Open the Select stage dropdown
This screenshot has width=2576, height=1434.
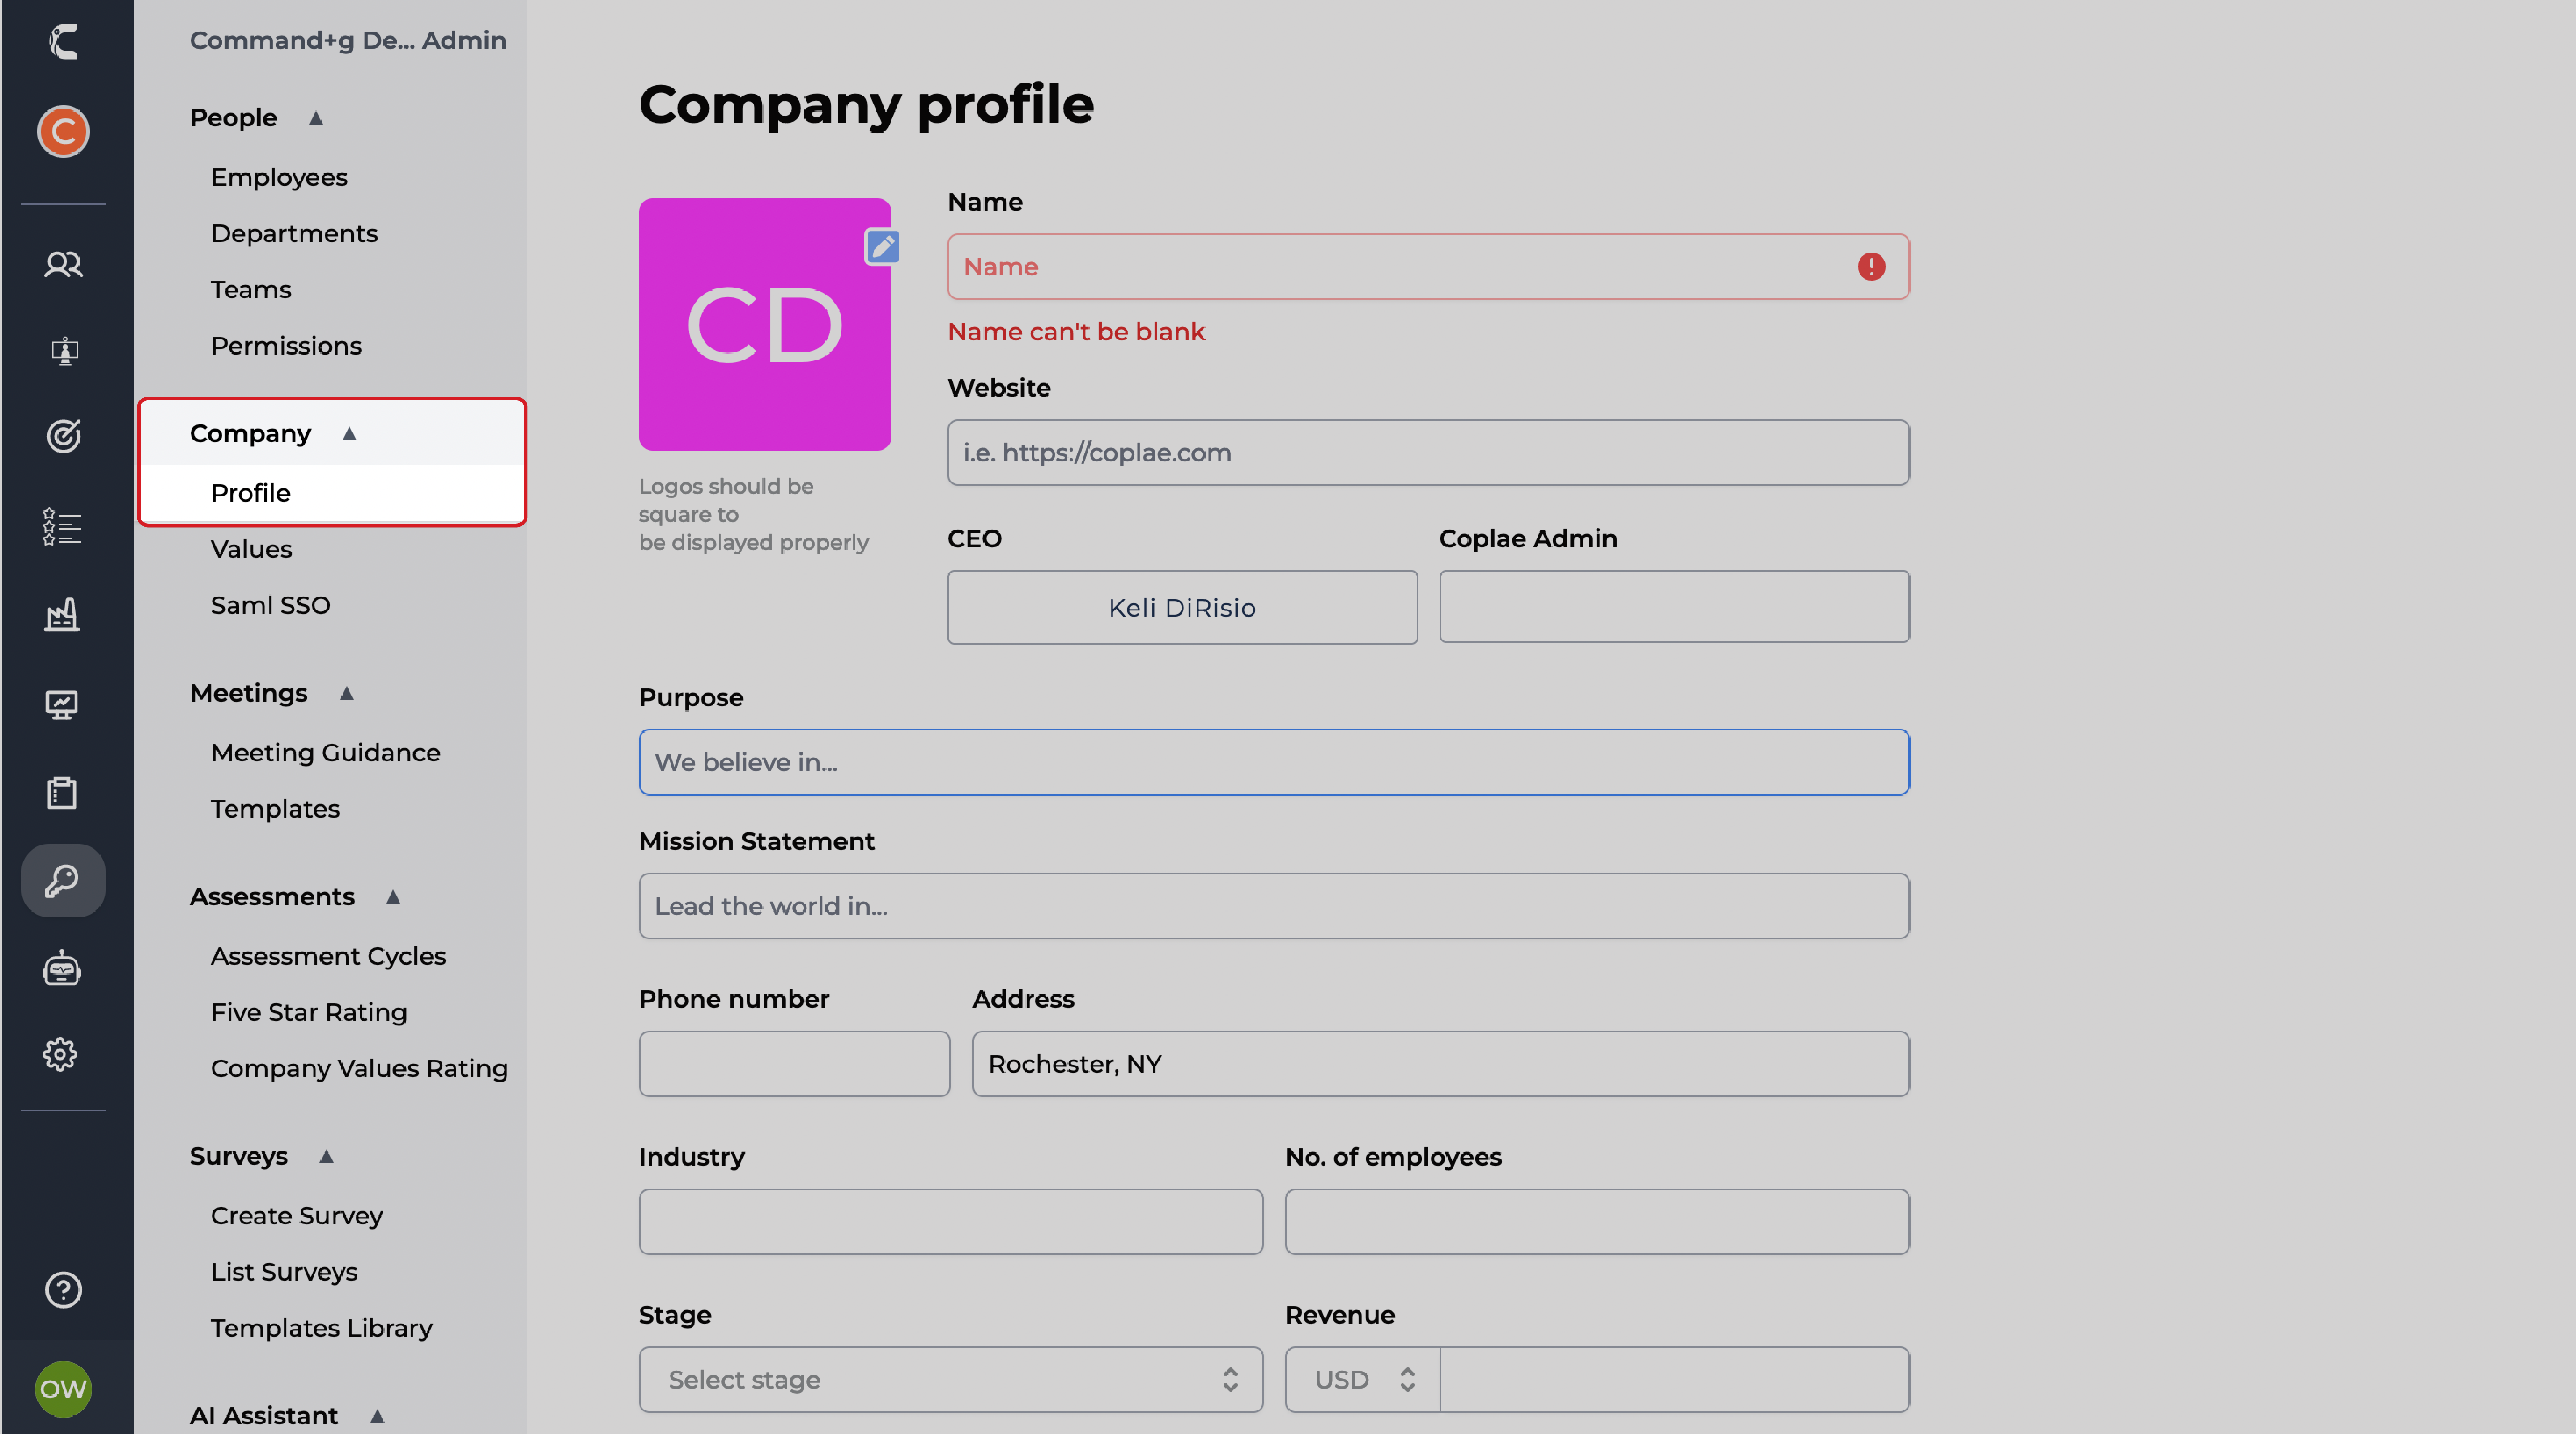(x=950, y=1379)
